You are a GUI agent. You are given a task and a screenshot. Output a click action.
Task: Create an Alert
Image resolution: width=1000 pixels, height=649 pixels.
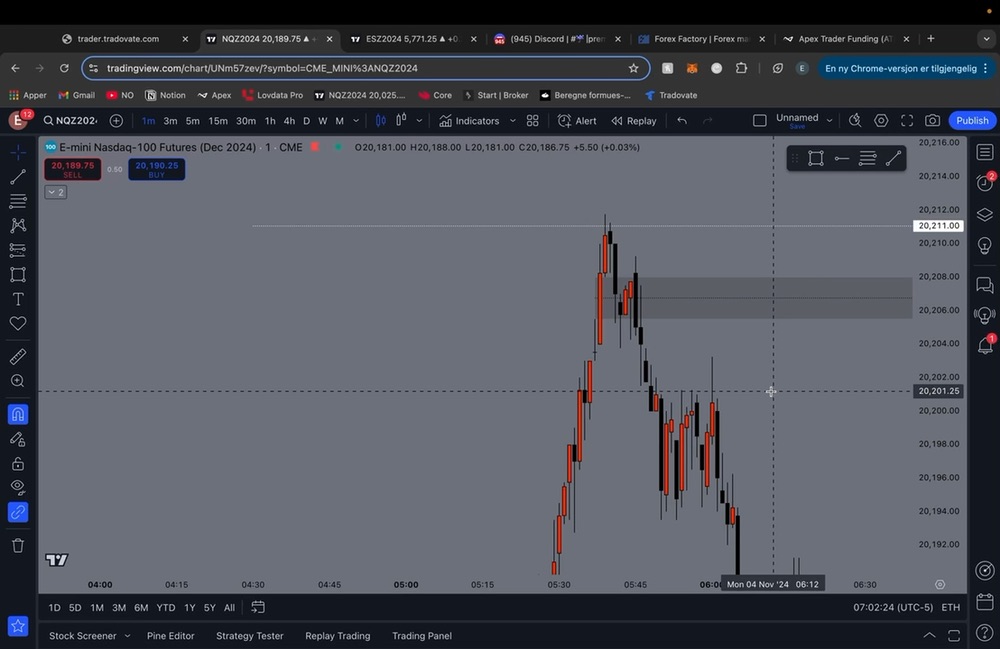pyautogui.click(x=577, y=120)
